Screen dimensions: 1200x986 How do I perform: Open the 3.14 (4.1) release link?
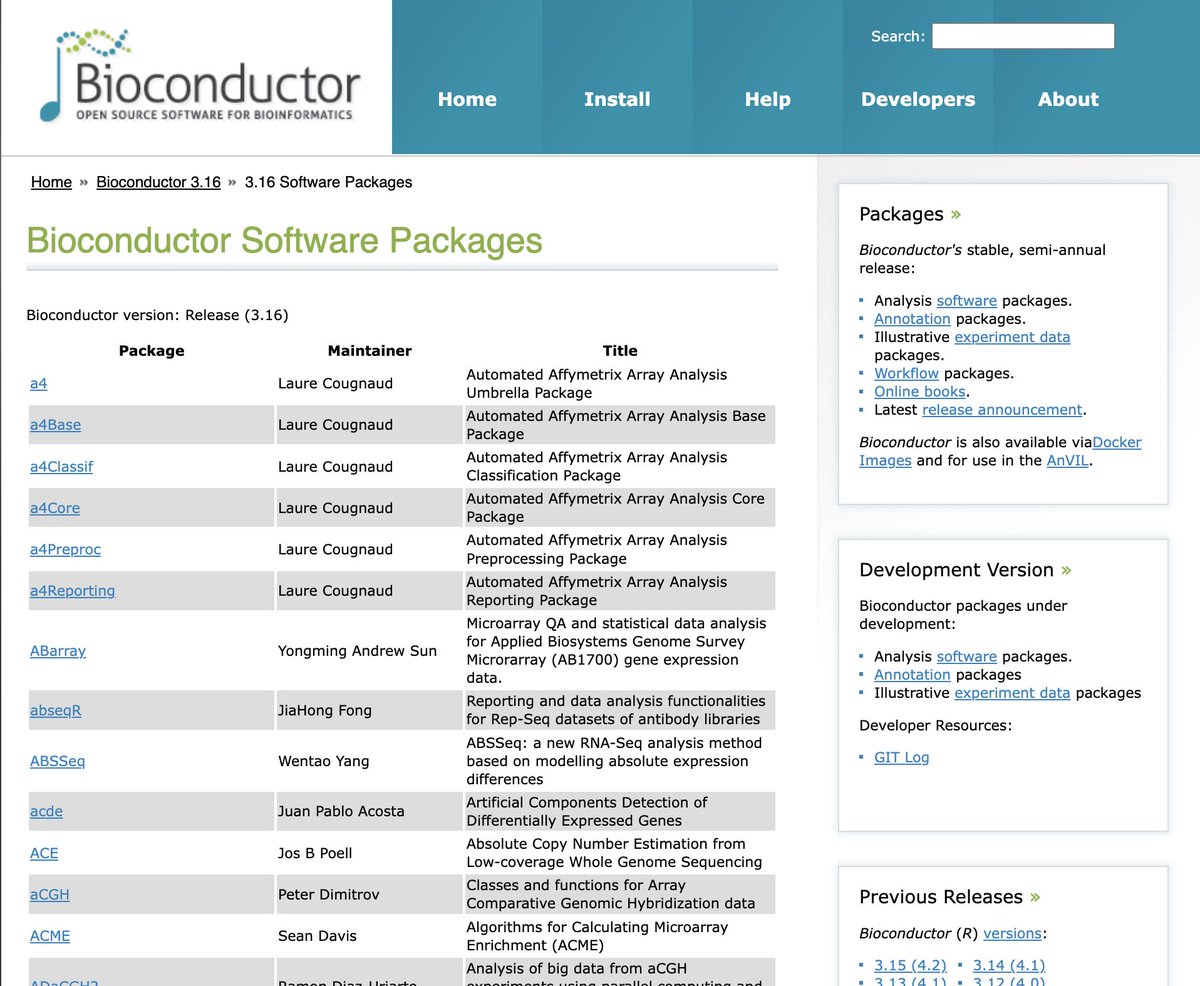pos(1009,966)
